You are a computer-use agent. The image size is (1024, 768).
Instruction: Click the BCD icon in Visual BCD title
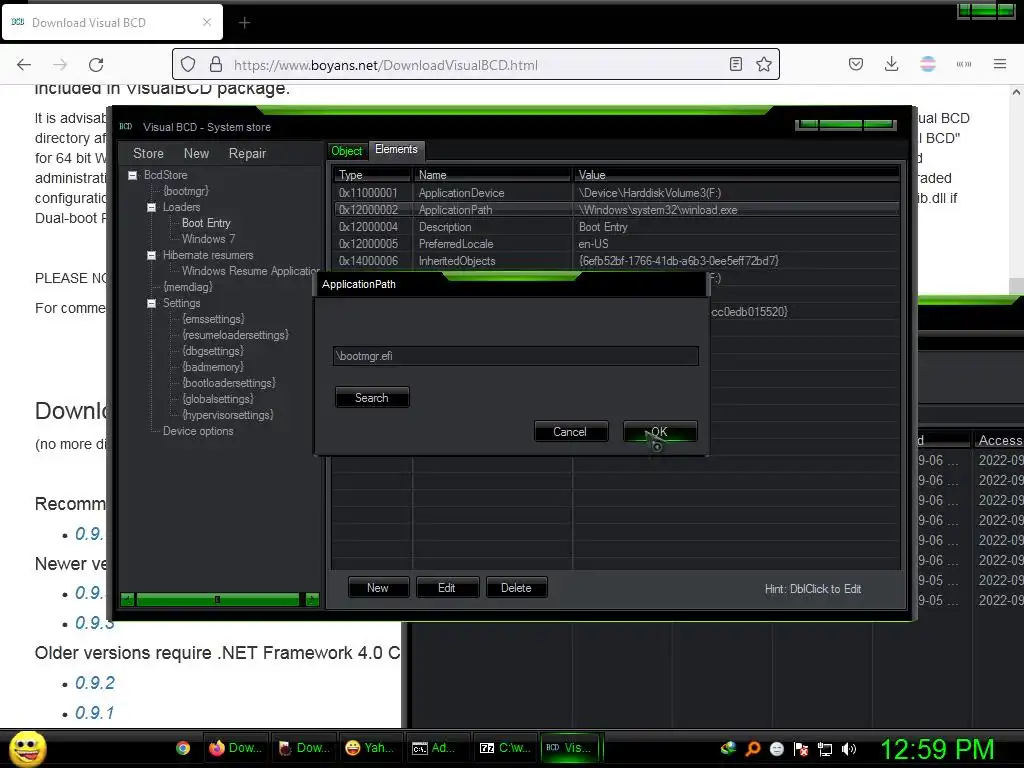click(x=126, y=127)
